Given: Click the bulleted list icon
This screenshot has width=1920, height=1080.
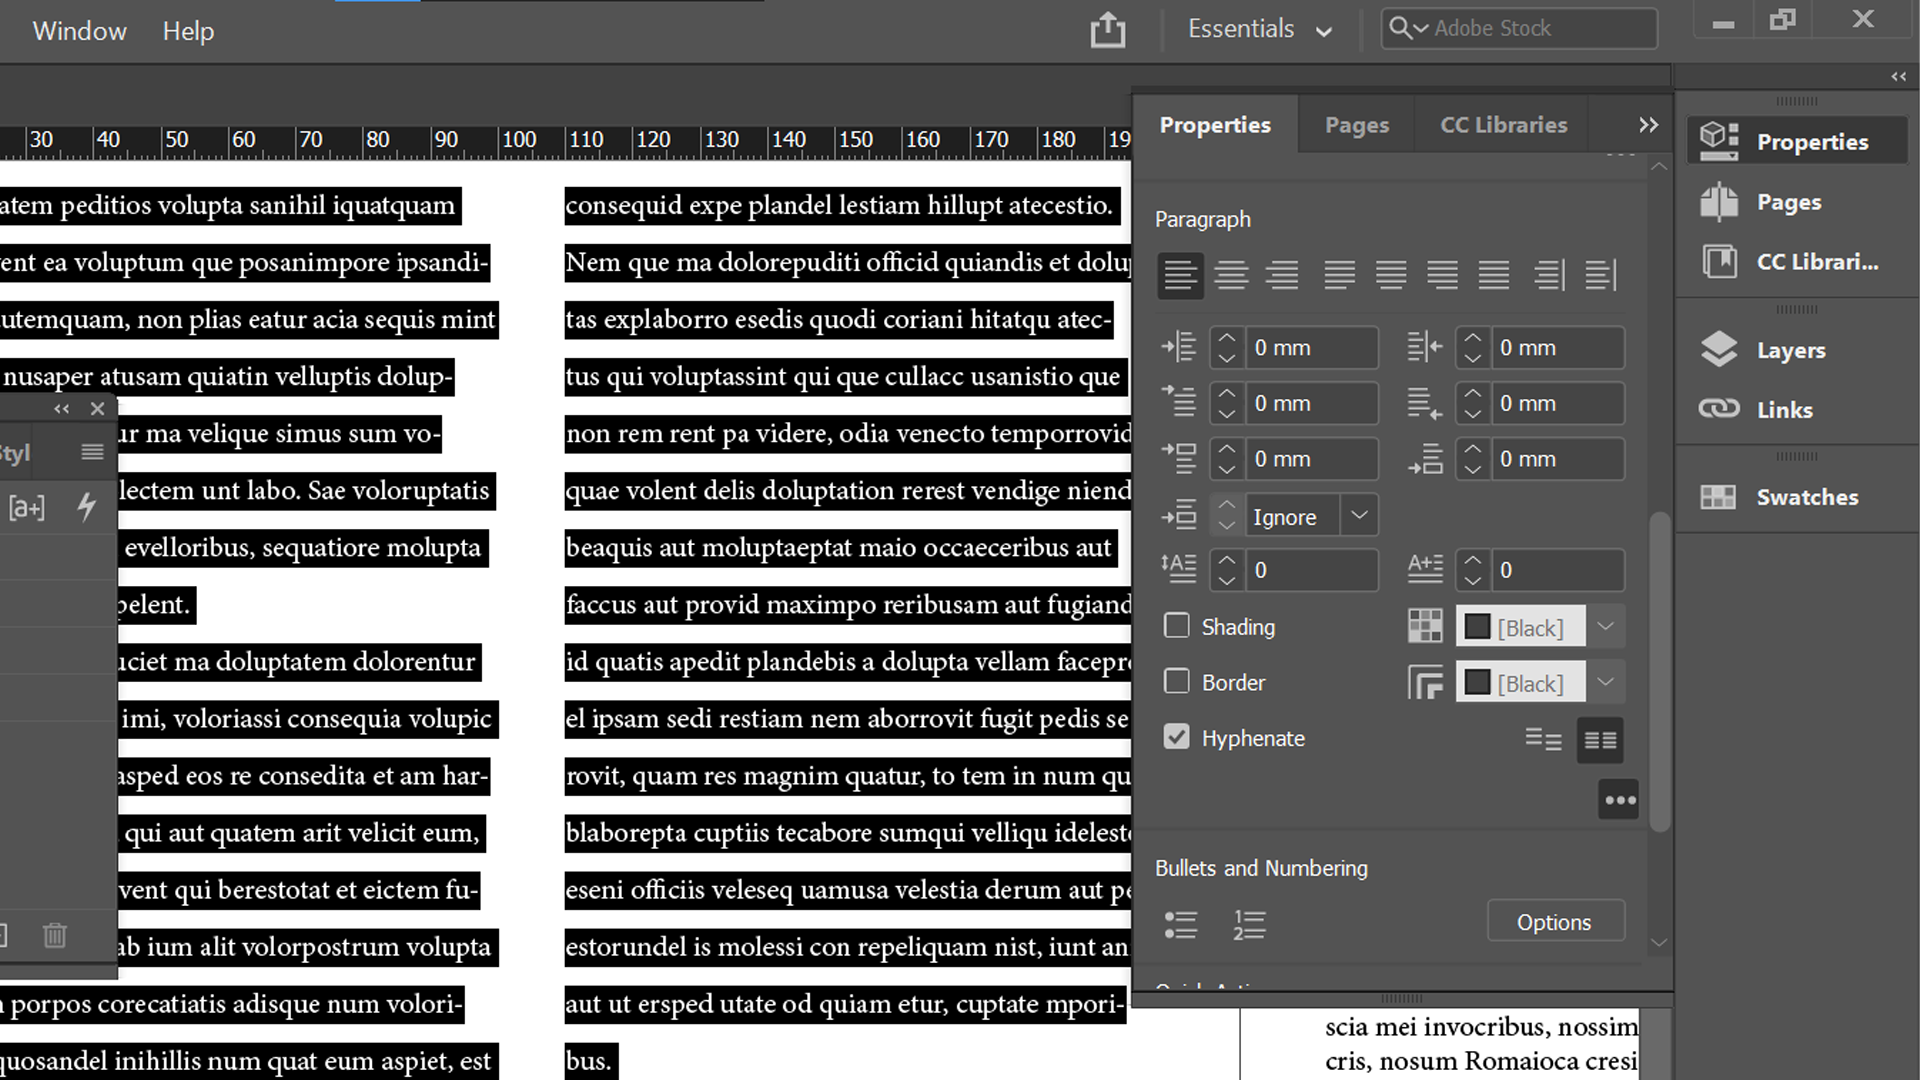Looking at the screenshot, I should (1180, 924).
